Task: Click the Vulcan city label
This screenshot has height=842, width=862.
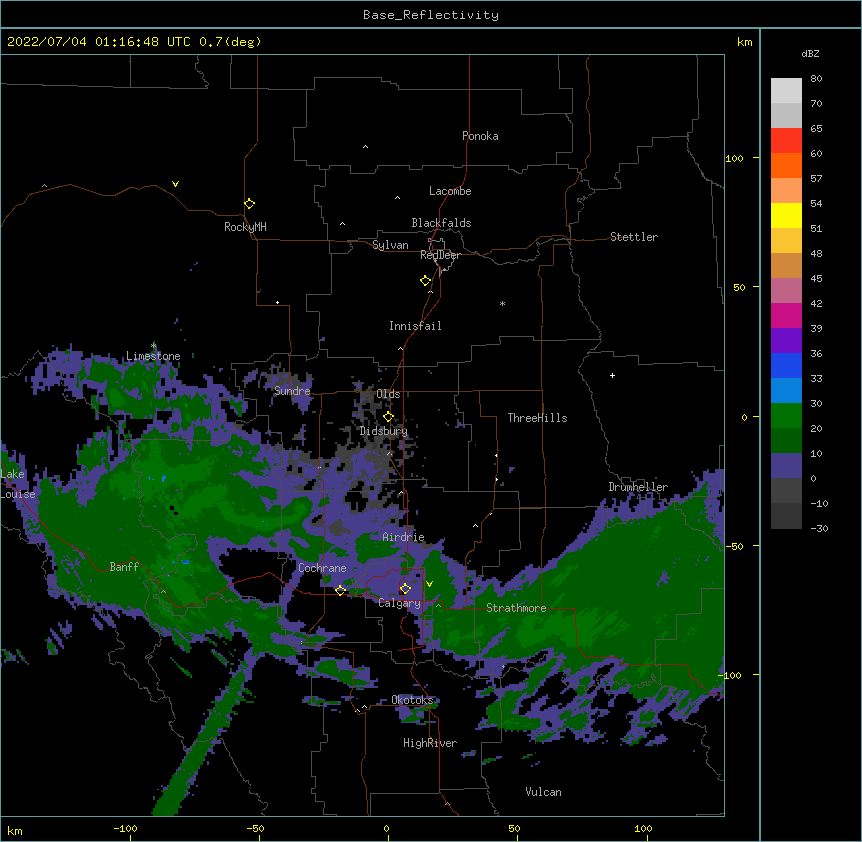Action: pyautogui.click(x=543, y=792)
